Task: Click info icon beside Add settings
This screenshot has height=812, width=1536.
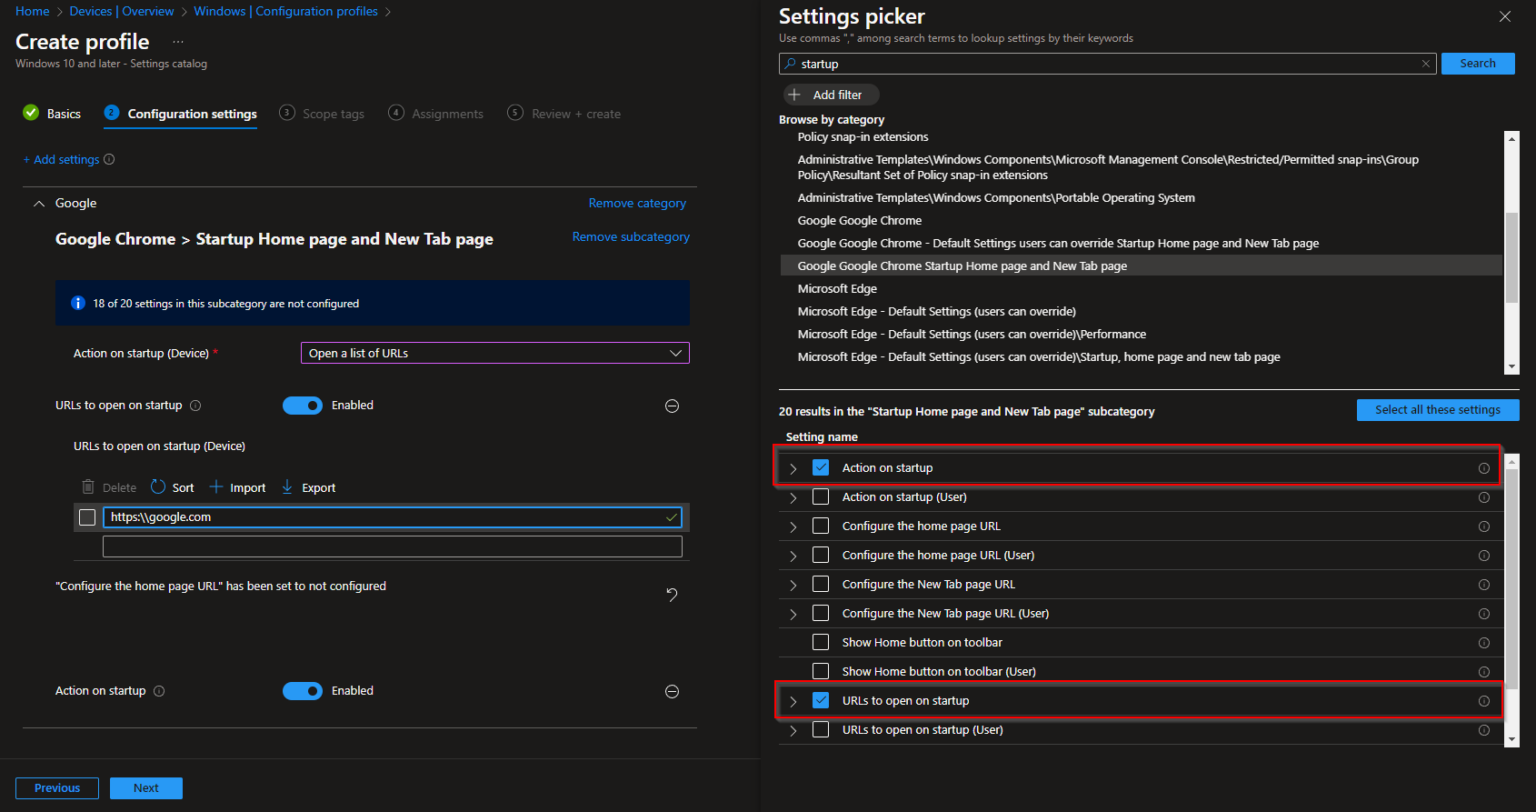Action: click(109, 160)
